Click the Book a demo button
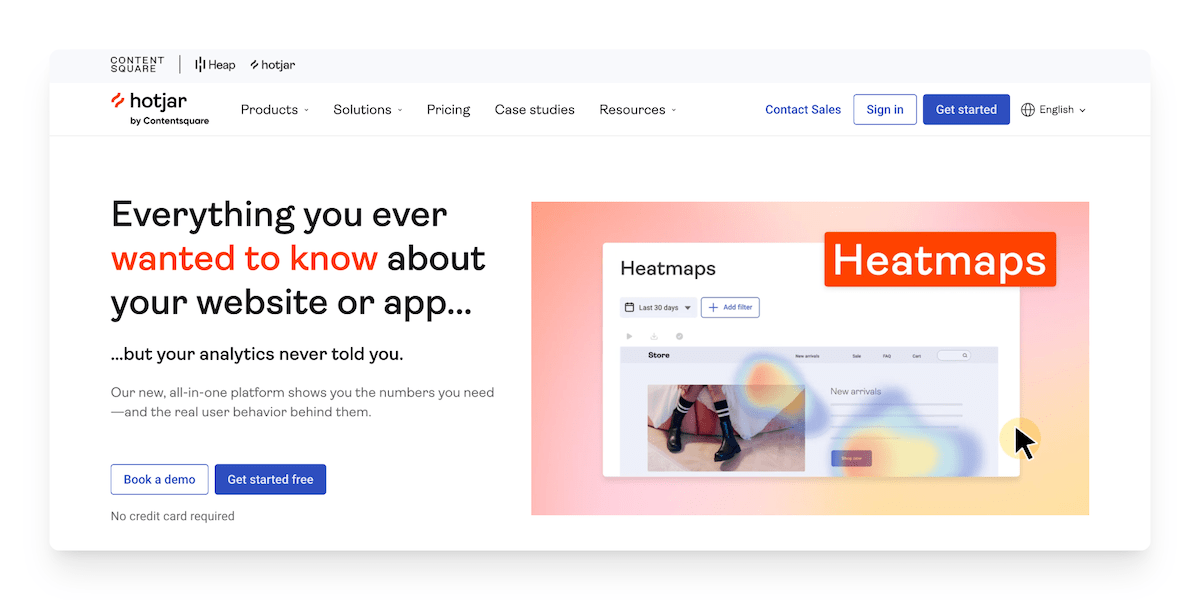1200x600 pixels. tap(159, 479)
